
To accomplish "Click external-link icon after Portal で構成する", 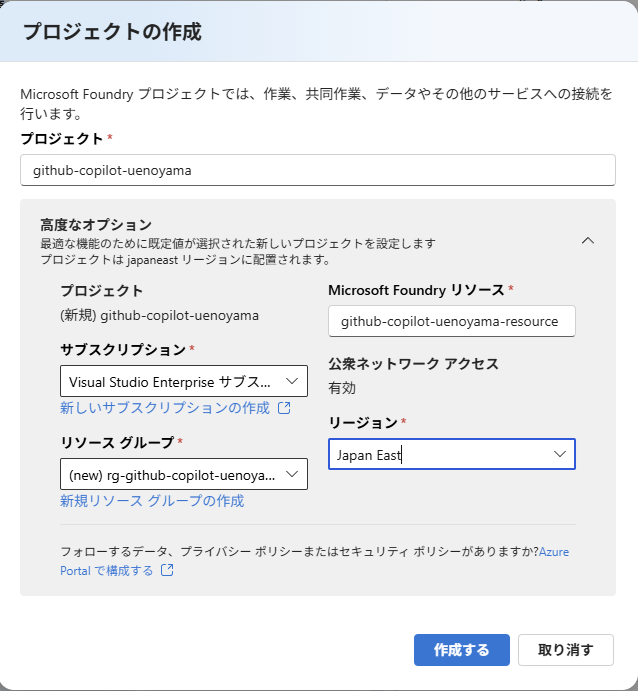I will click(x=167, y=570).
